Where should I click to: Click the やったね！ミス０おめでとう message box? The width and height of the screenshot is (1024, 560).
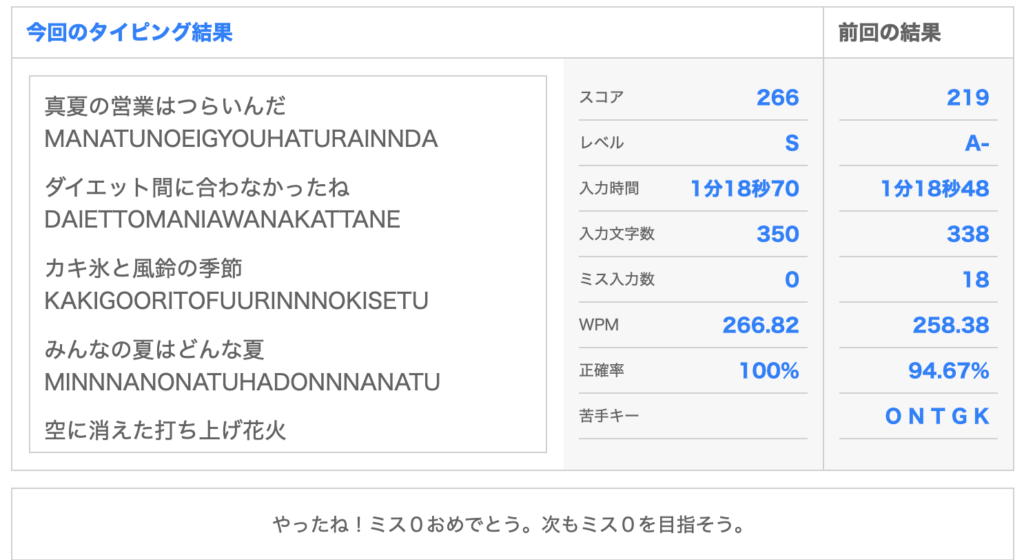click(x=511, y=524)
